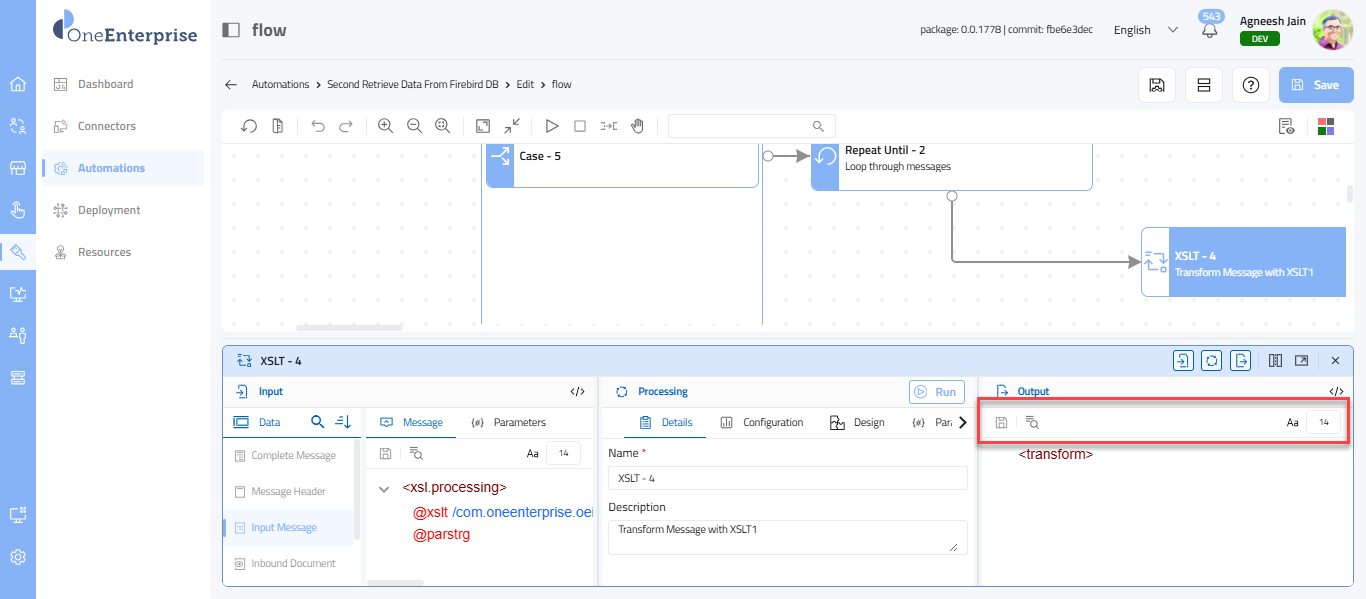
Task: Toggle Input panel code view icon
Action: tap(577, 392)
